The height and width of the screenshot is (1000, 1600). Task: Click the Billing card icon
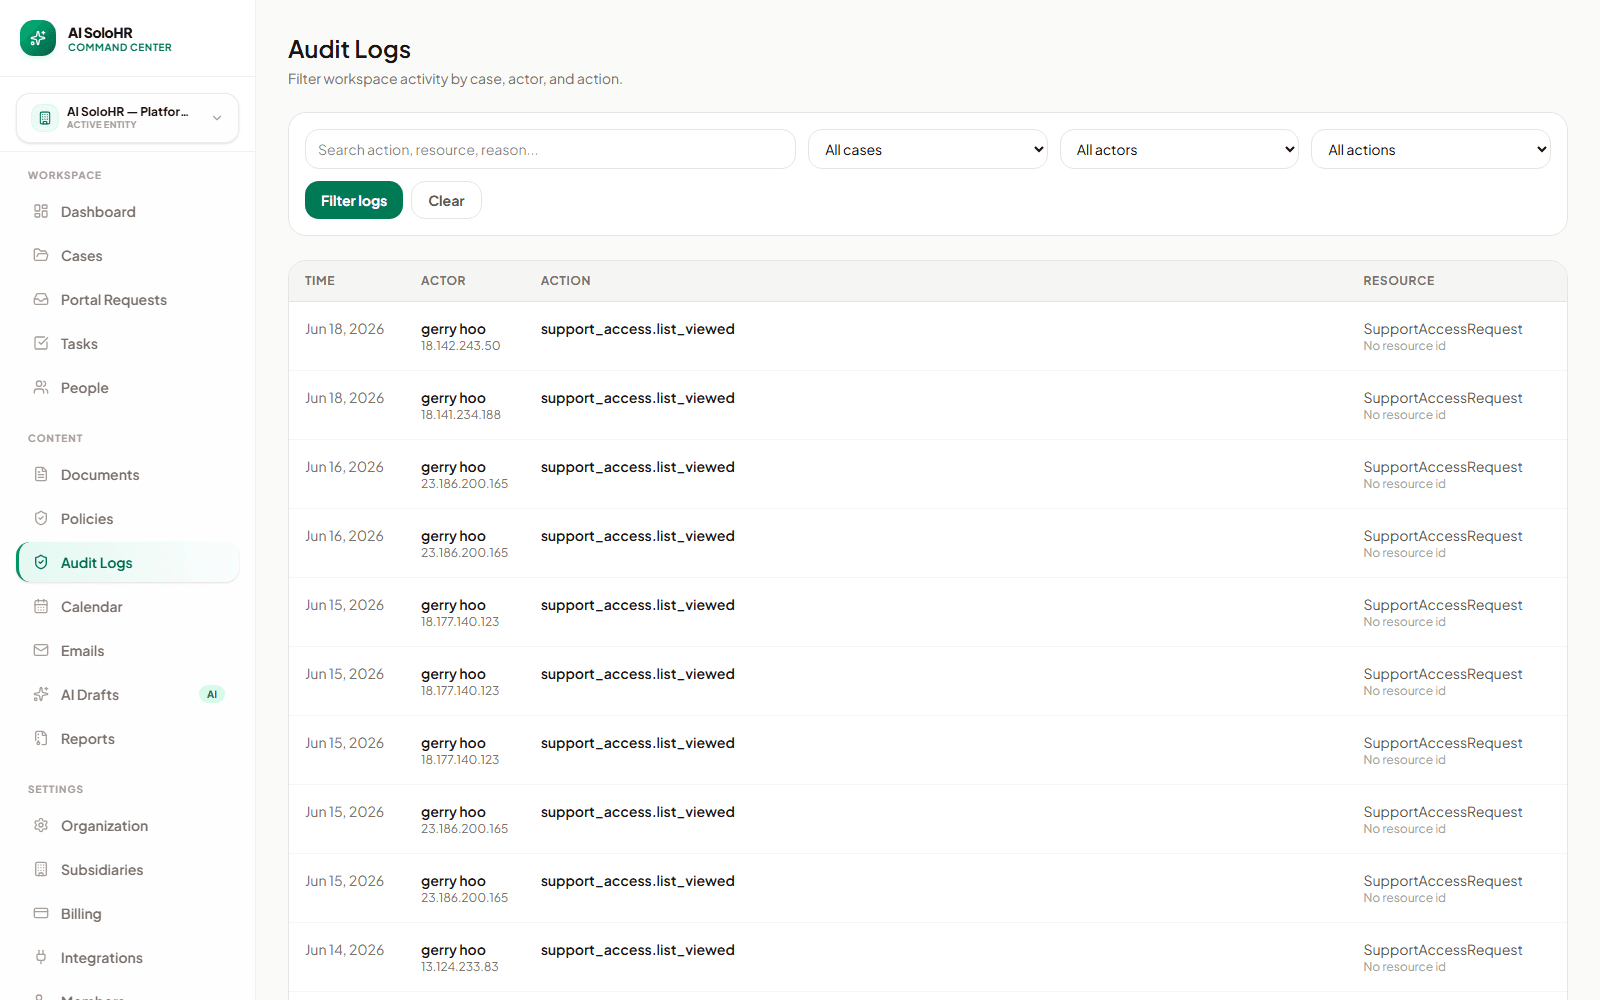41,913
